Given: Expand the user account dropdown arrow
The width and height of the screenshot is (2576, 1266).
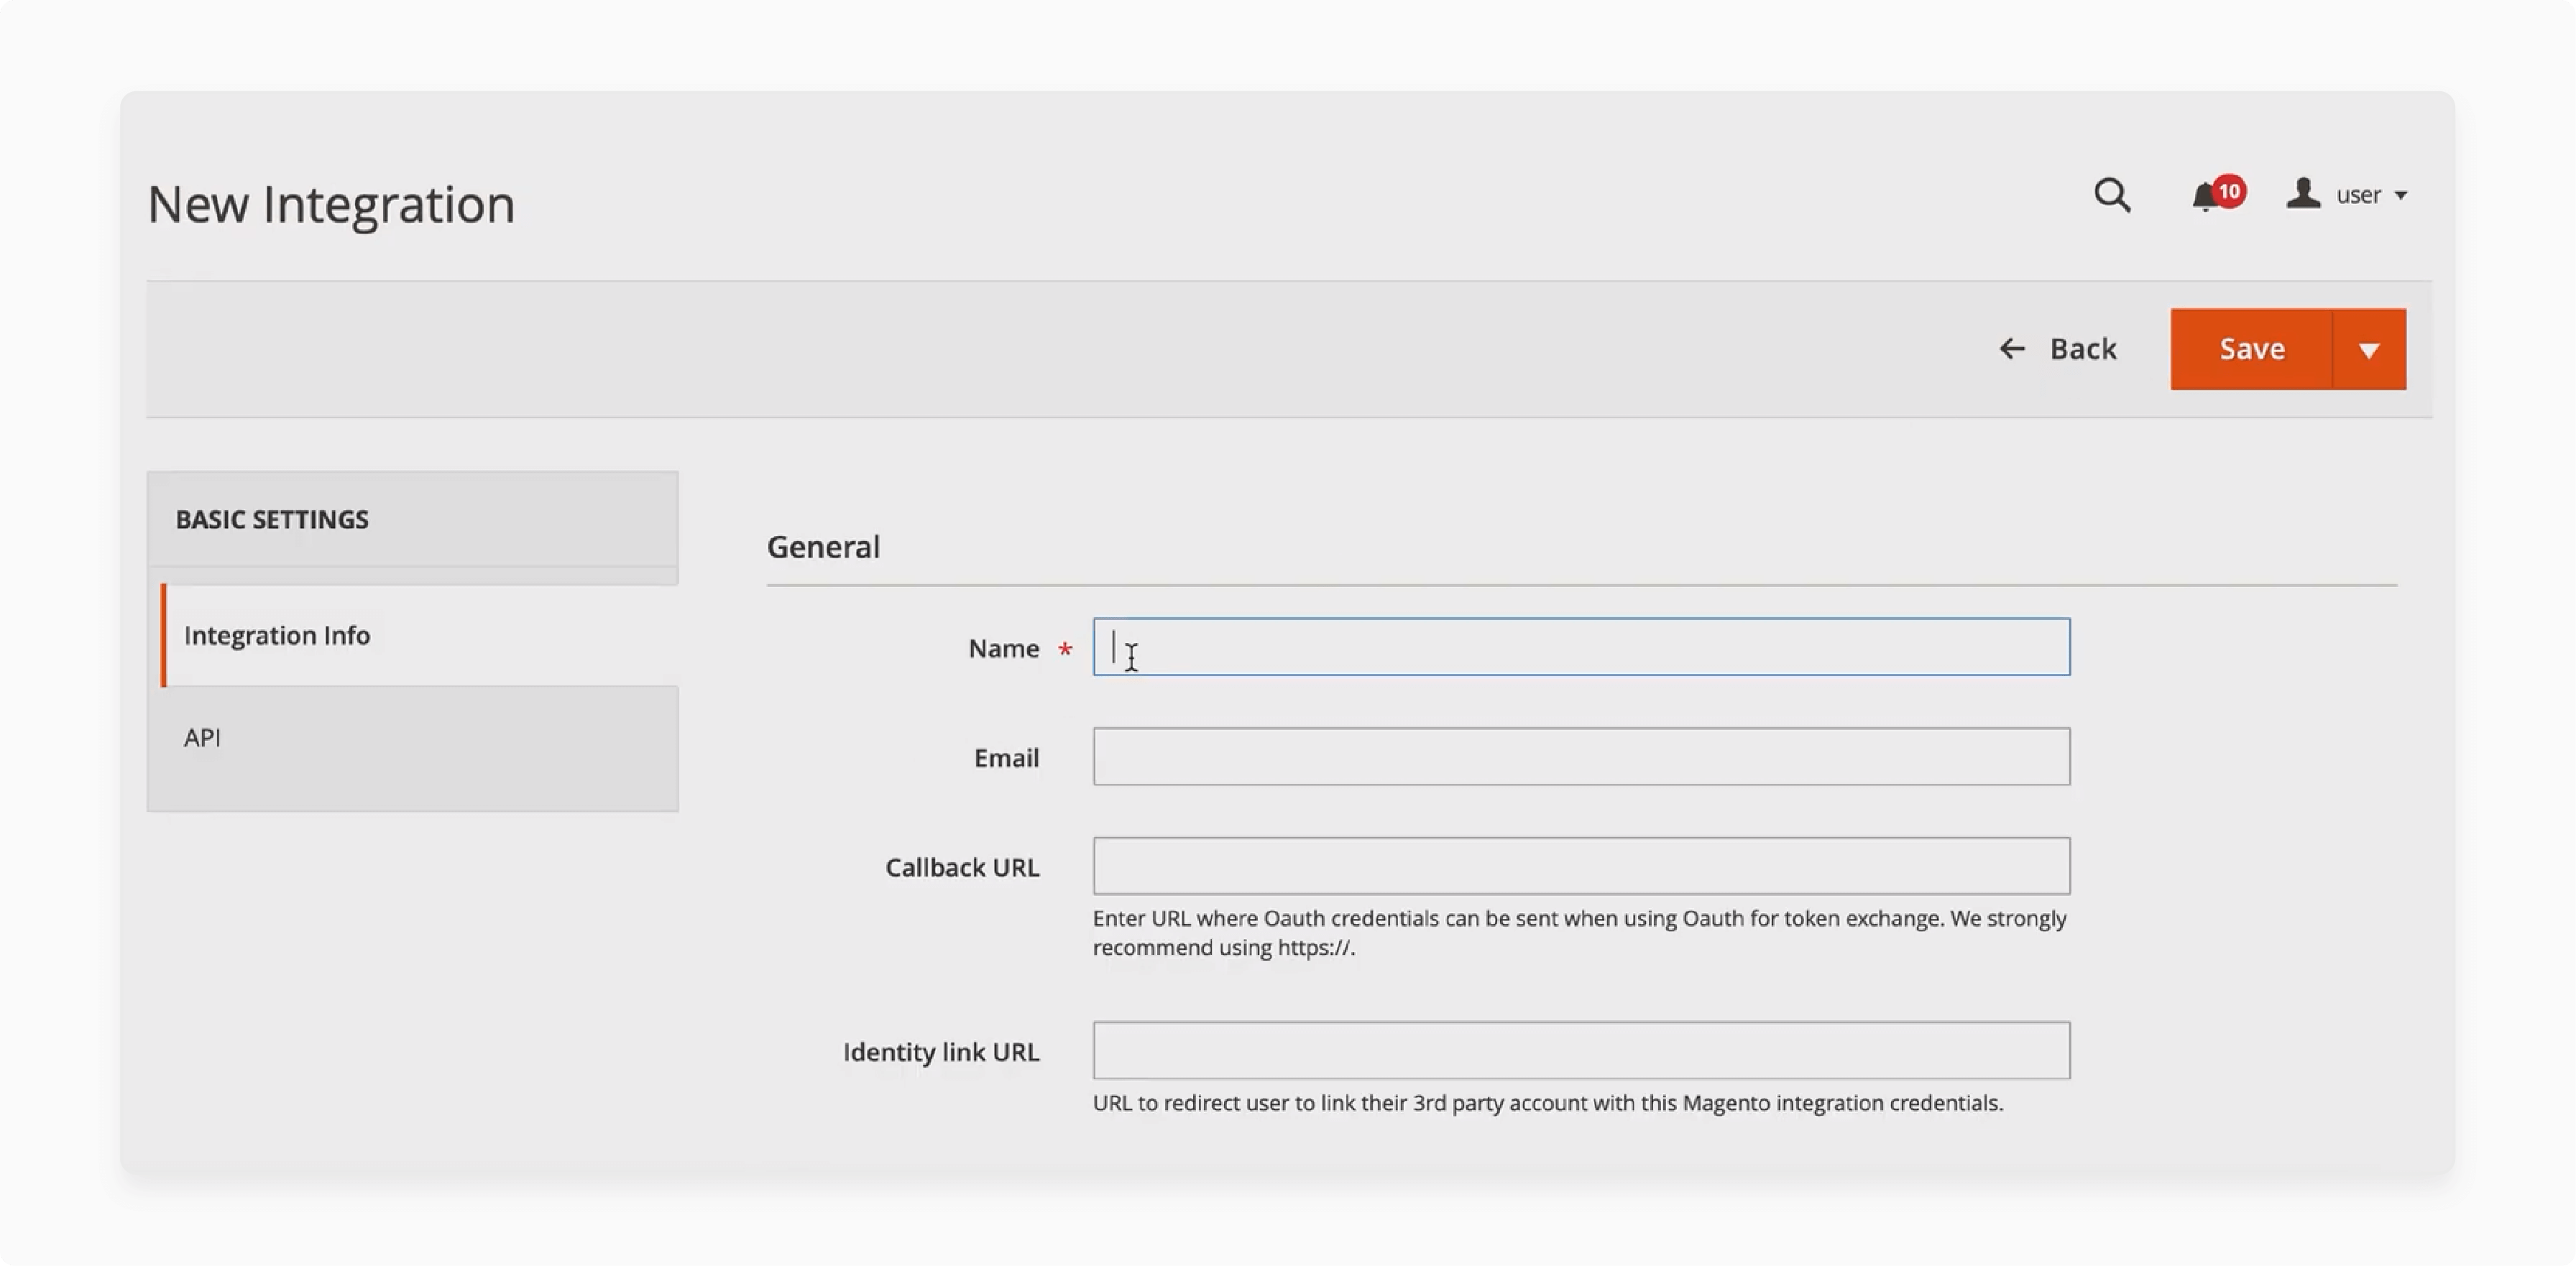Looking at the screenshot, I should pyautogui.click(x=2401, y=195).
